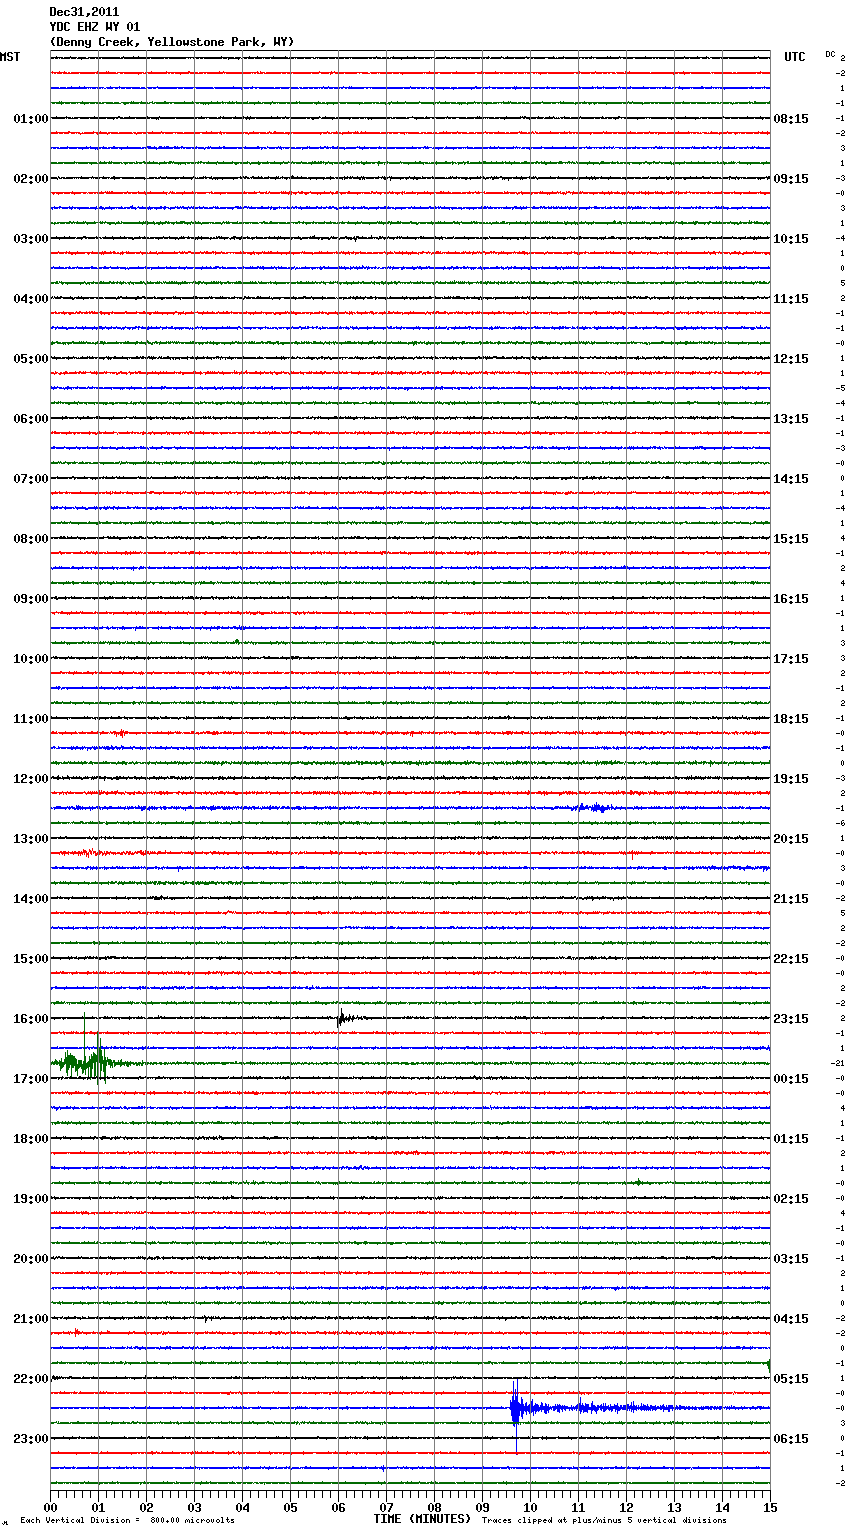Click the 06:15 UTC time label
The image size is (850, 1534).
pos(791,1439)
